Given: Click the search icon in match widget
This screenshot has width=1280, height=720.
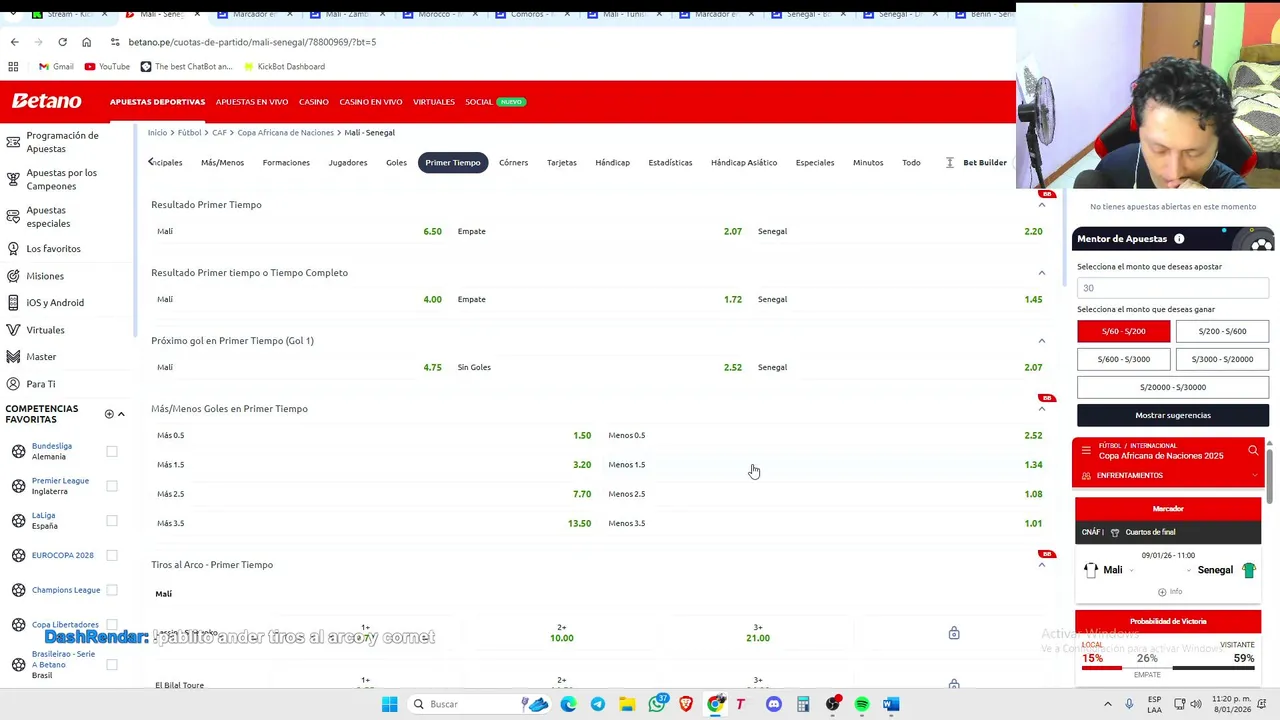Looking at the screenshot, I should click(1253, 450).
